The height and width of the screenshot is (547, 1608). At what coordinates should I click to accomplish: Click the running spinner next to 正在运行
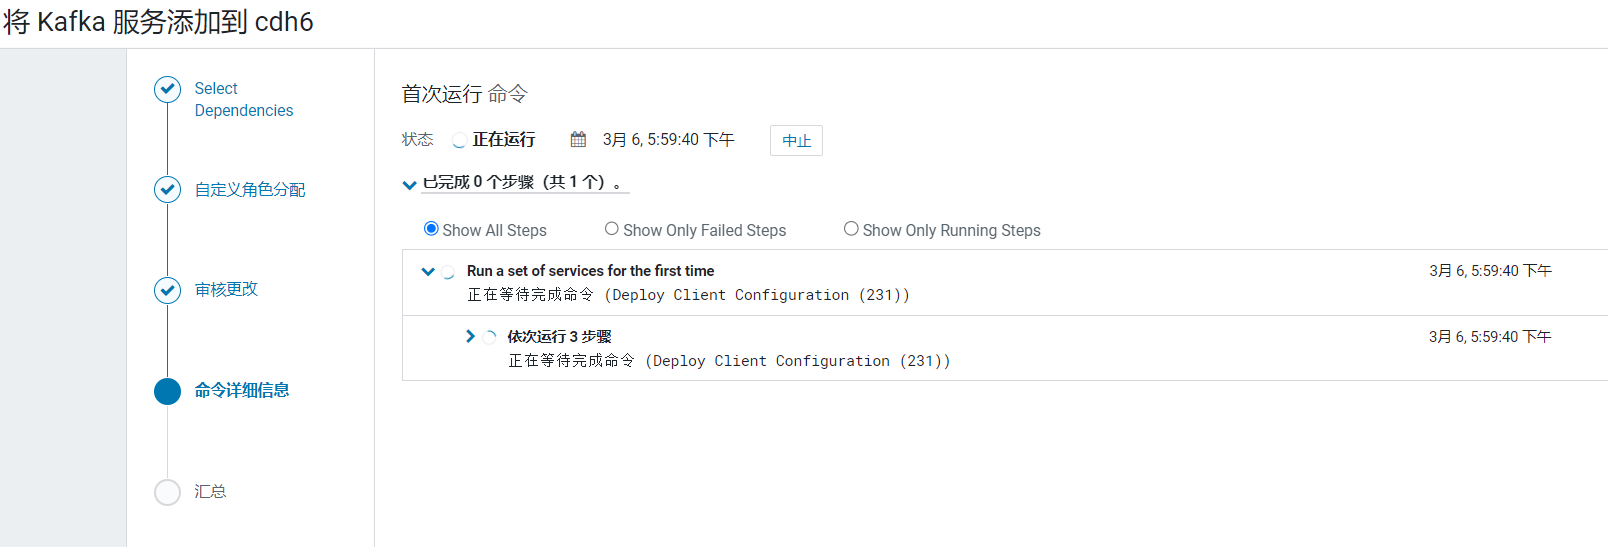click(459, 140)
